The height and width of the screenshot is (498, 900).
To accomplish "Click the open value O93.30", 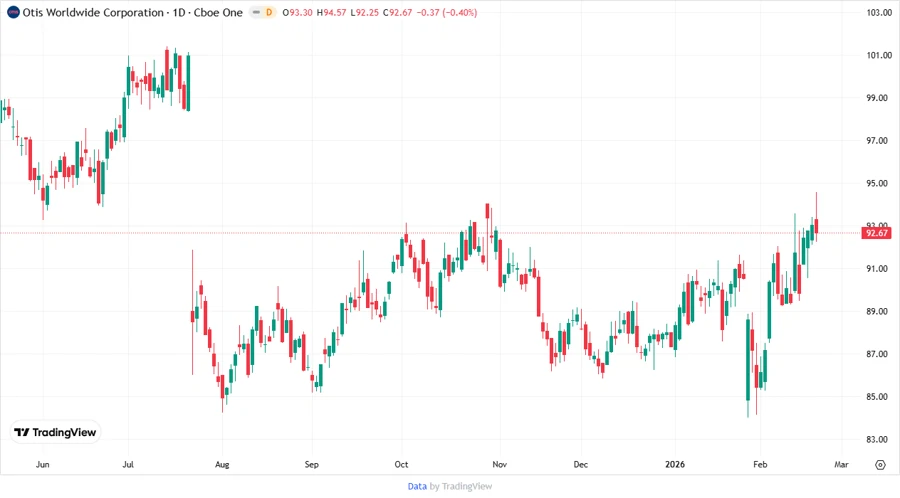I will click(297, 12).
